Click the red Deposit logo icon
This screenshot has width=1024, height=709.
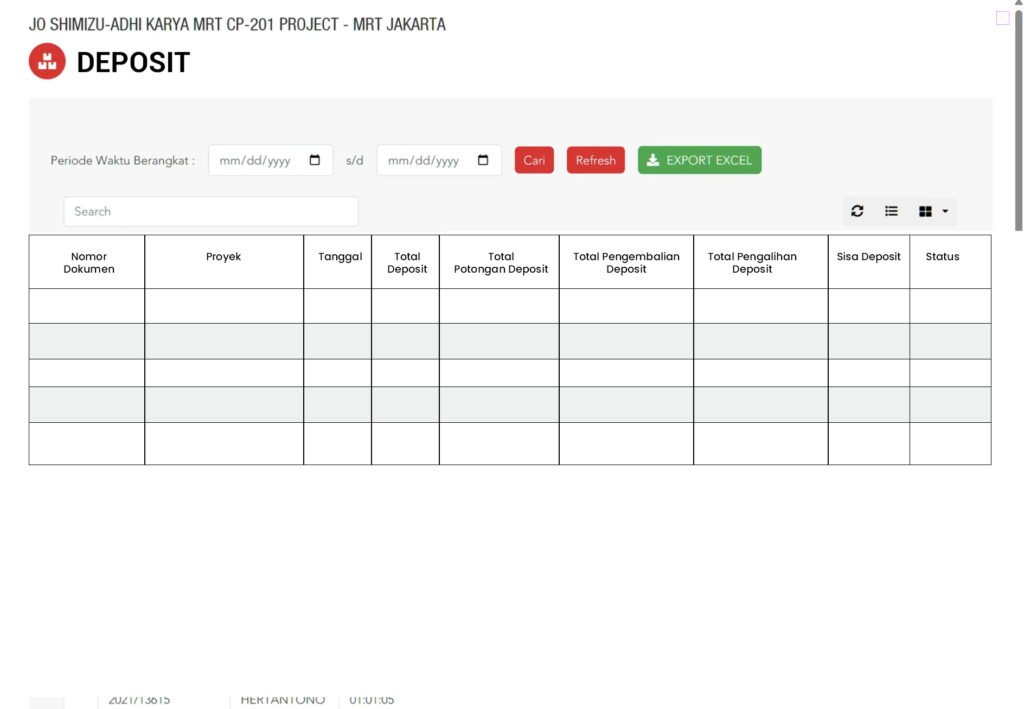click(x=46, y=62)
